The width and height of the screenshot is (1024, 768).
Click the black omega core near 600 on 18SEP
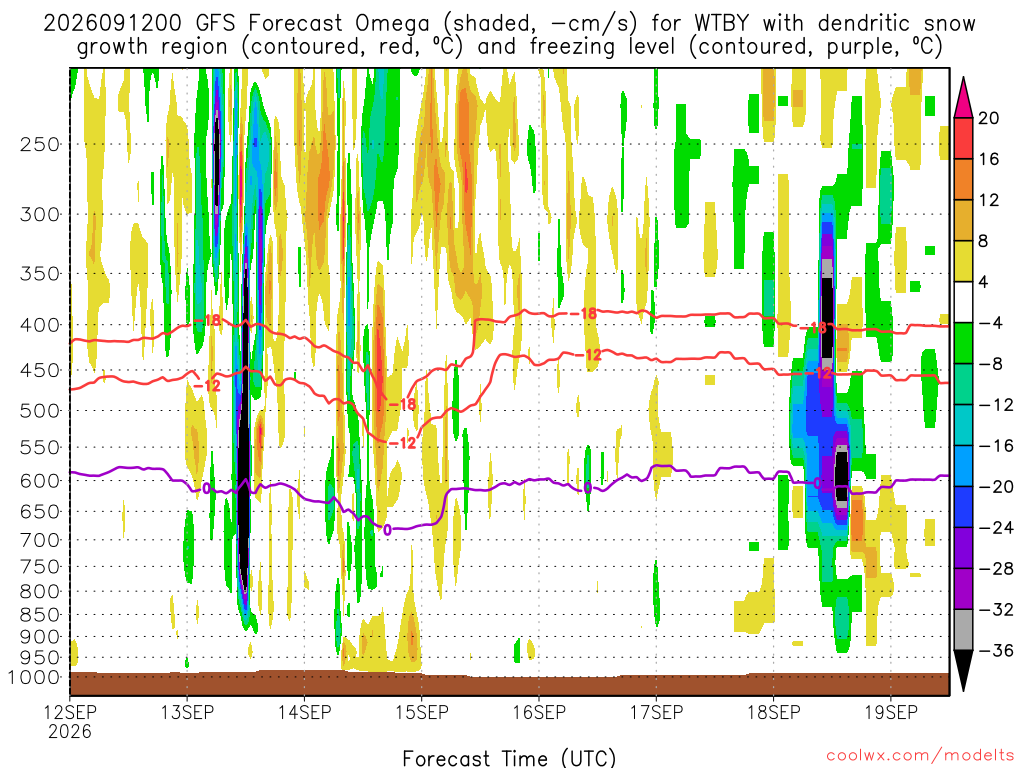(841, 476)
